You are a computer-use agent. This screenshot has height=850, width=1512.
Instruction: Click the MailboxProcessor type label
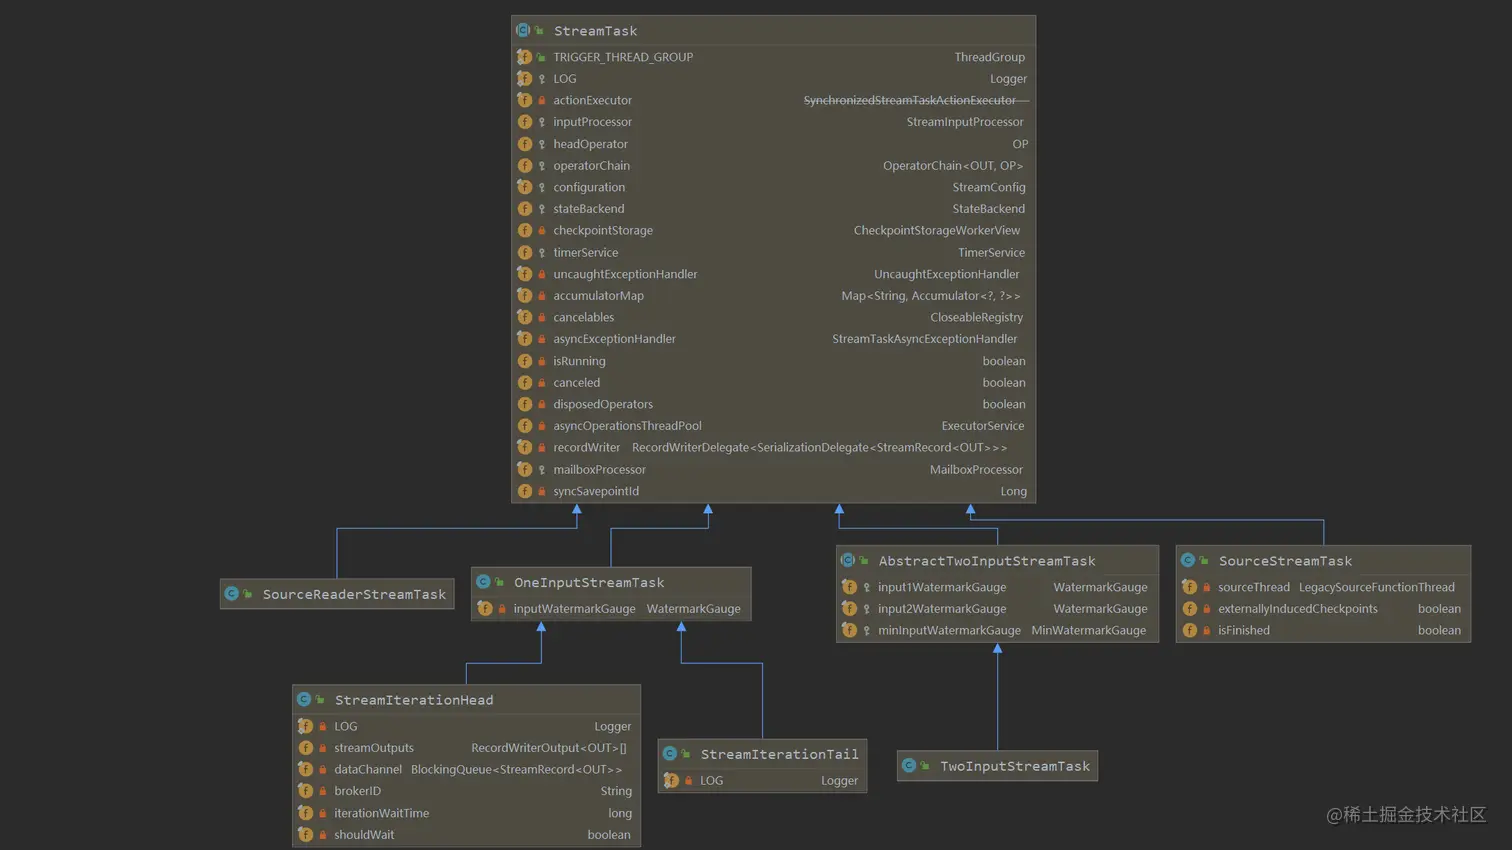click(976, 469)
